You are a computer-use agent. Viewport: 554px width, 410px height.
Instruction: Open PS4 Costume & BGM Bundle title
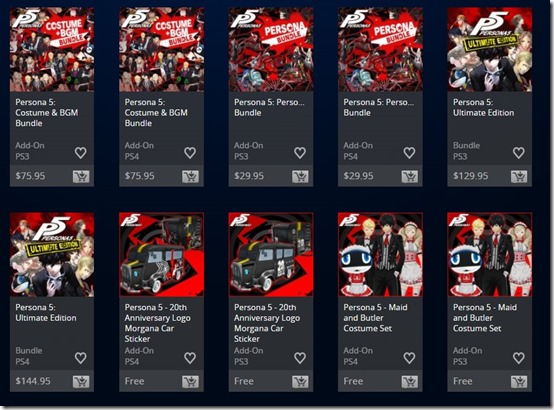click(156, 113)
